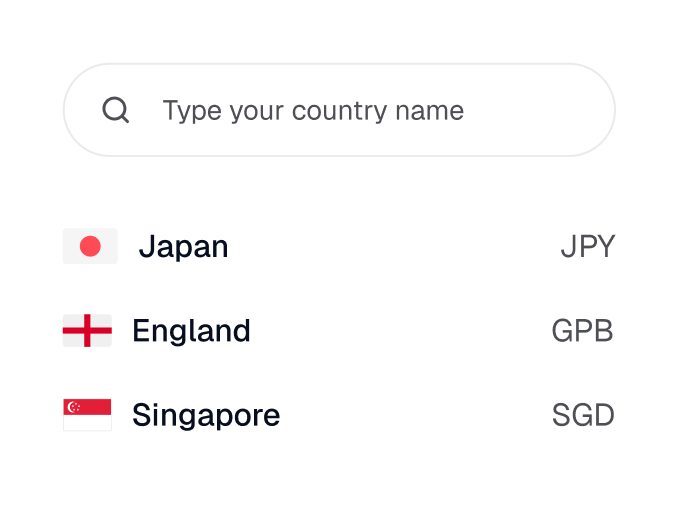Click the Singapore flag icon
The image size is (679, 512).
coord(87,415)
